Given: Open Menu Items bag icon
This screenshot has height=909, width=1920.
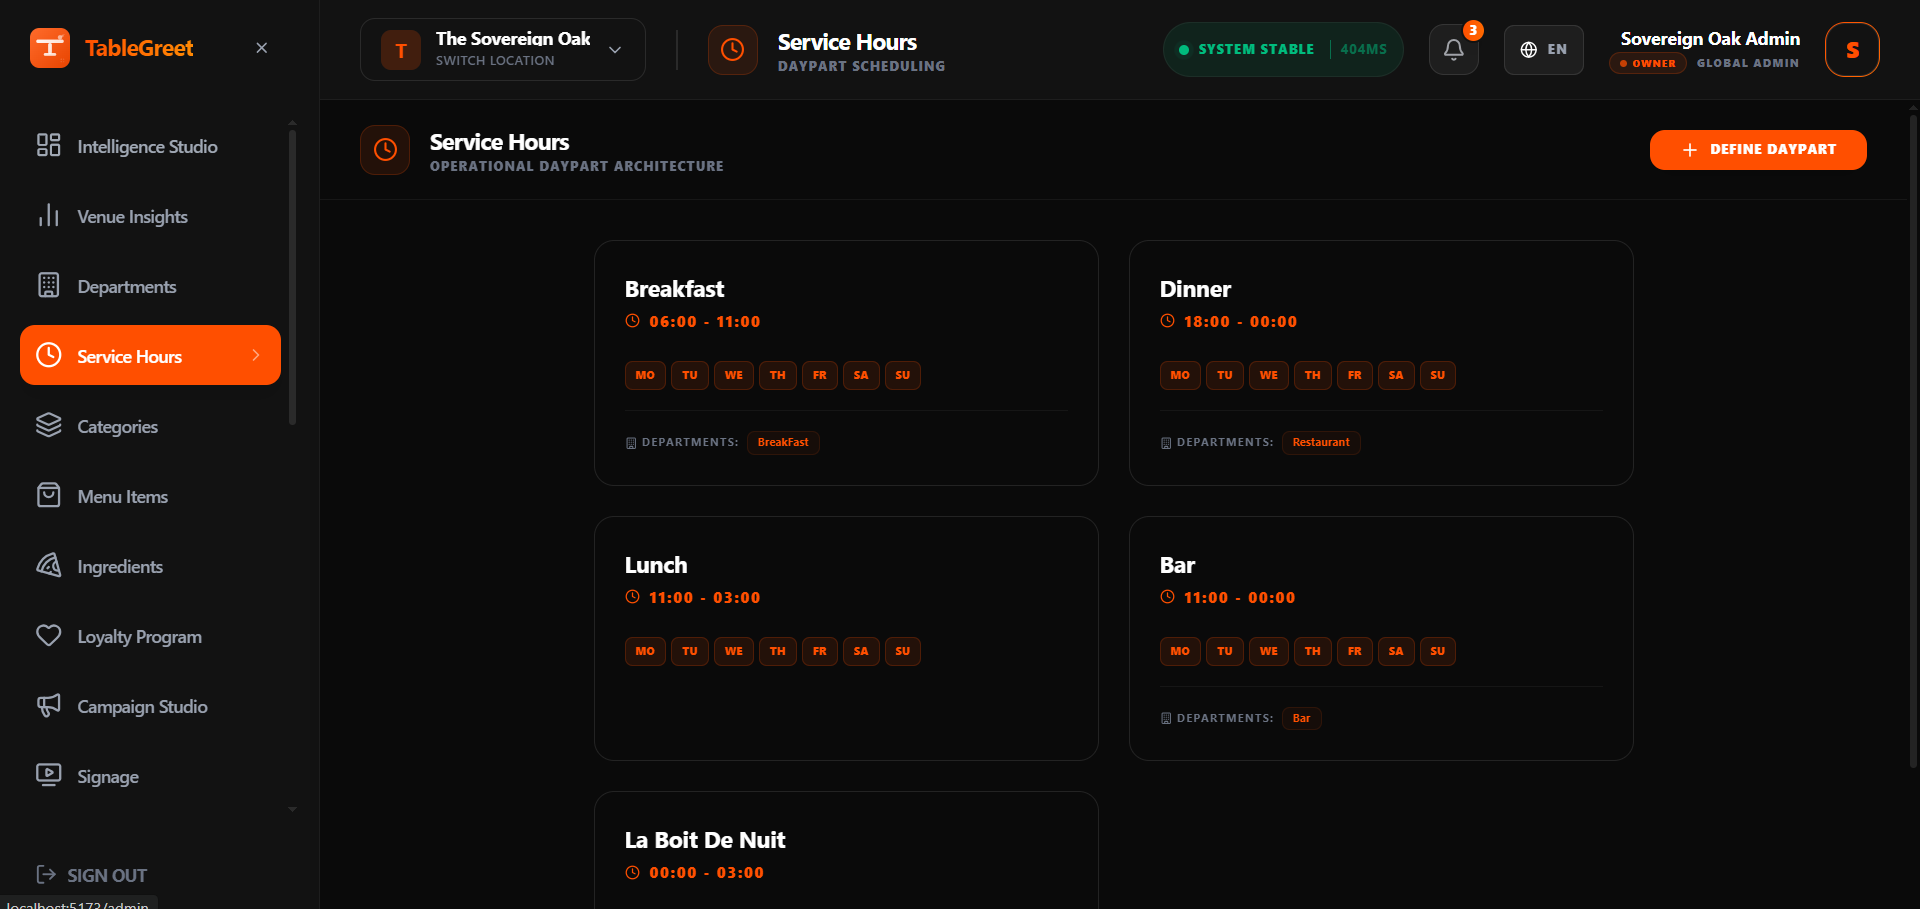Looking at the screenshot, I should coord(48,495).
